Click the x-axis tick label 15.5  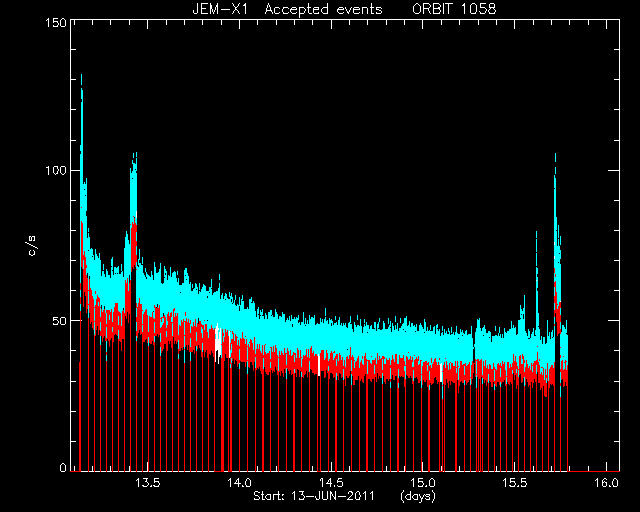(x=515, y=483)
